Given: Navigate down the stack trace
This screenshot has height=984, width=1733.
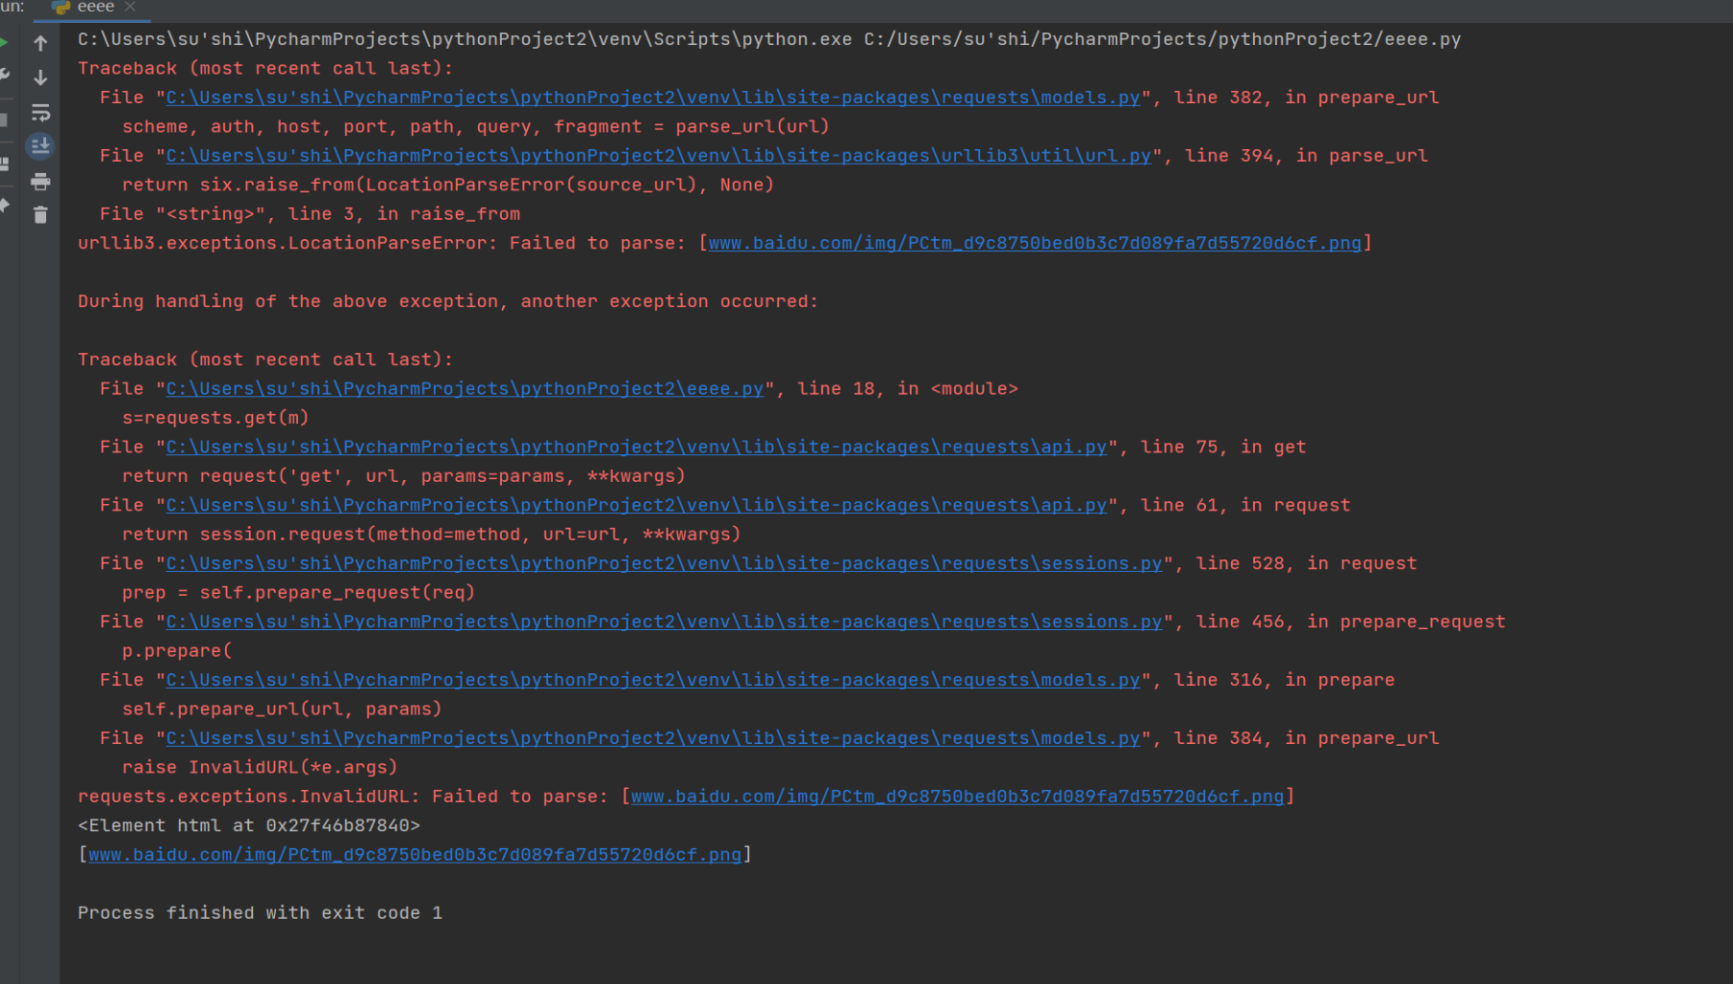Looking at the screenshot, I should click(x=40, y=77).
